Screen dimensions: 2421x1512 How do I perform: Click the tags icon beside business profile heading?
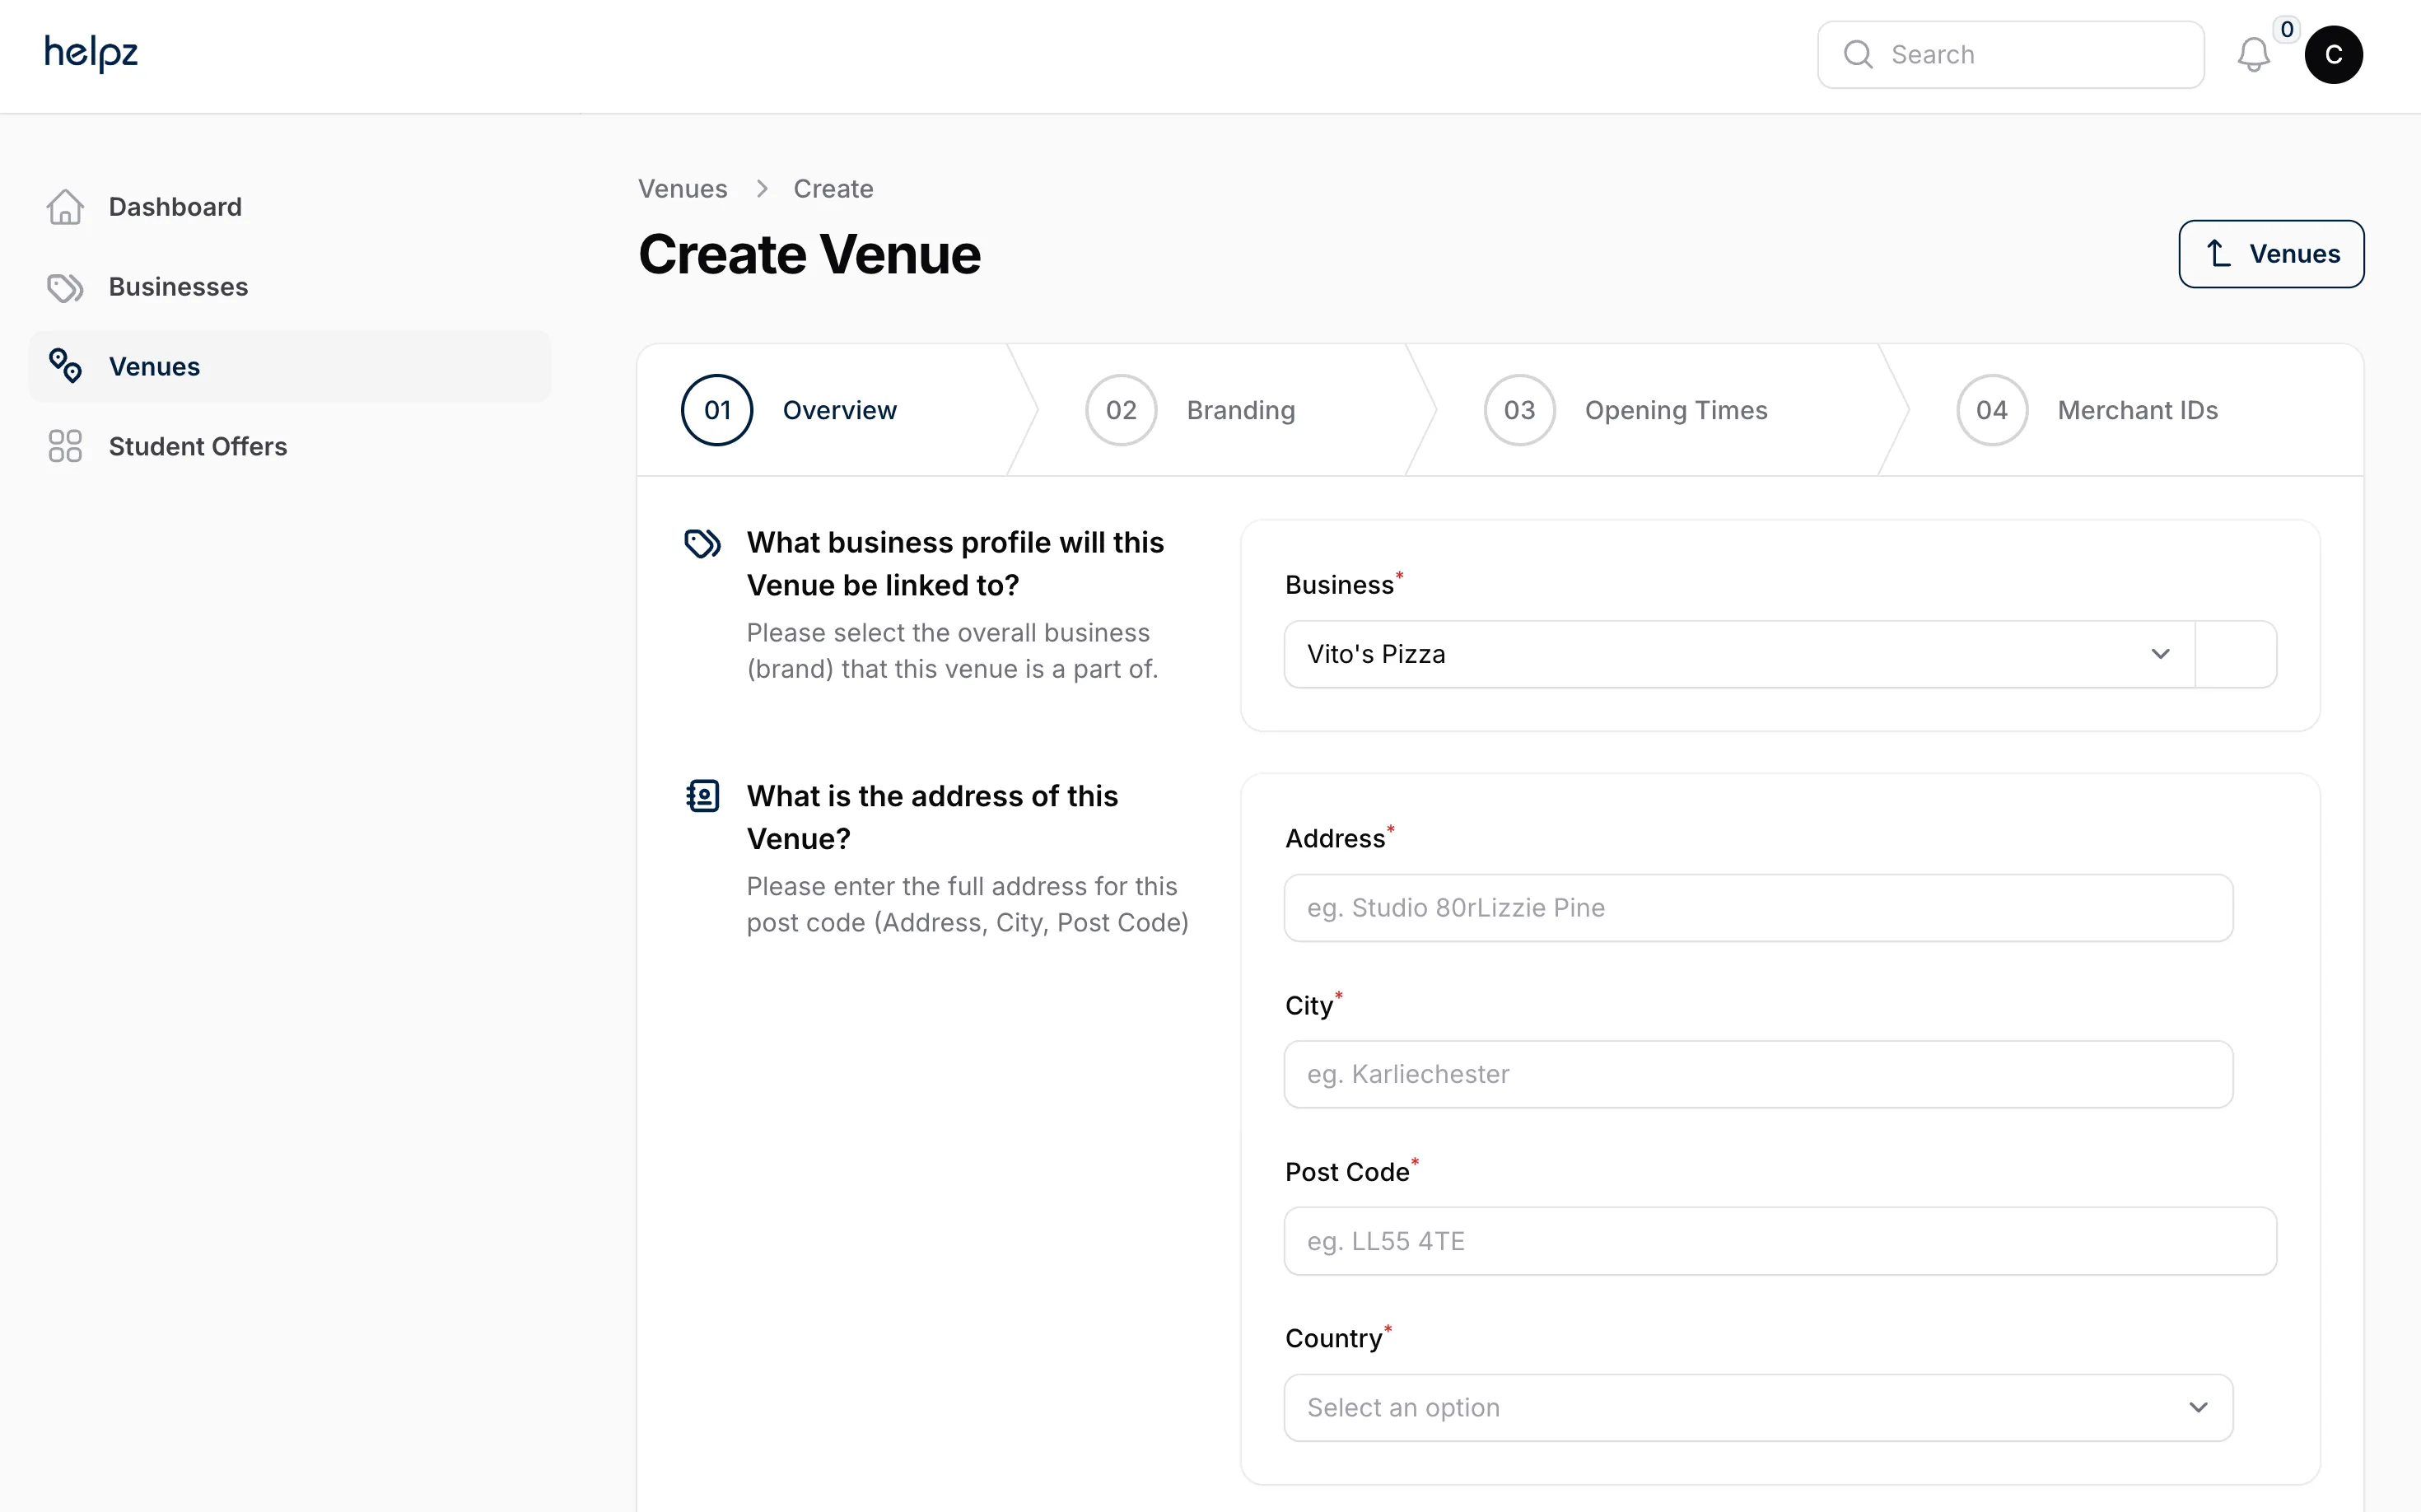click(702, 543)
